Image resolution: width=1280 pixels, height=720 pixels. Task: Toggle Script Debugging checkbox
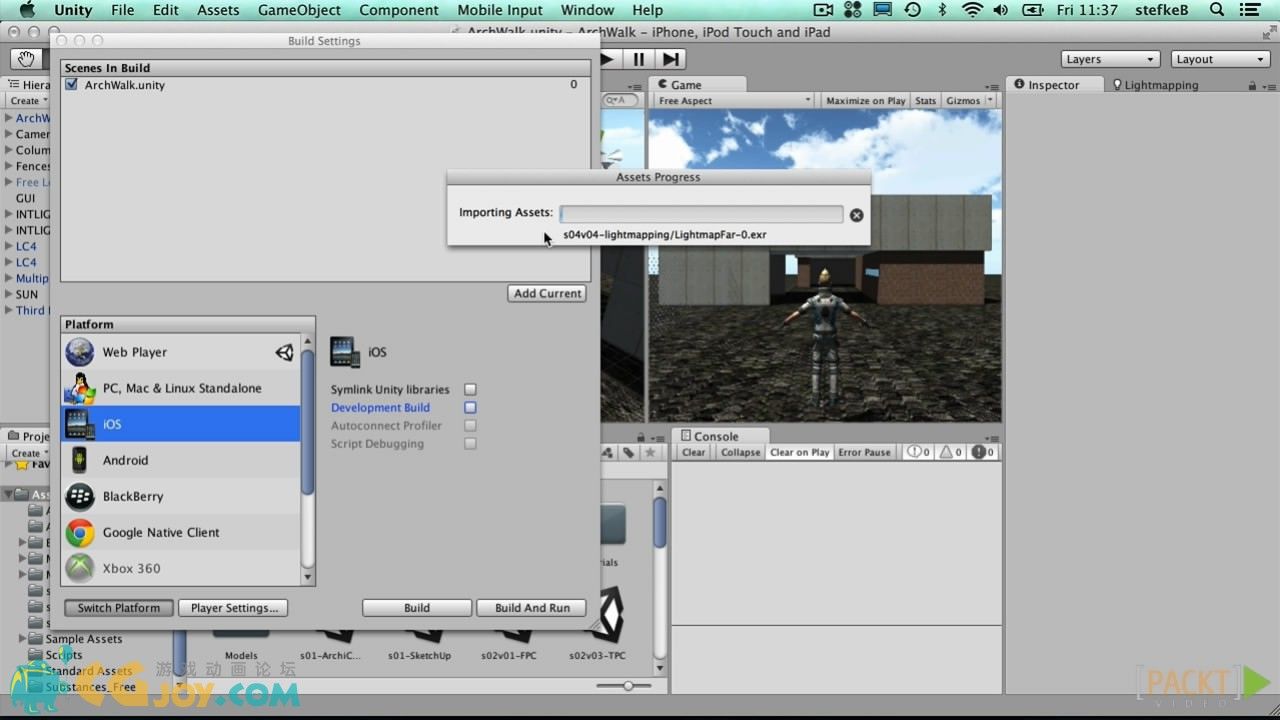(x=470, y=443)
